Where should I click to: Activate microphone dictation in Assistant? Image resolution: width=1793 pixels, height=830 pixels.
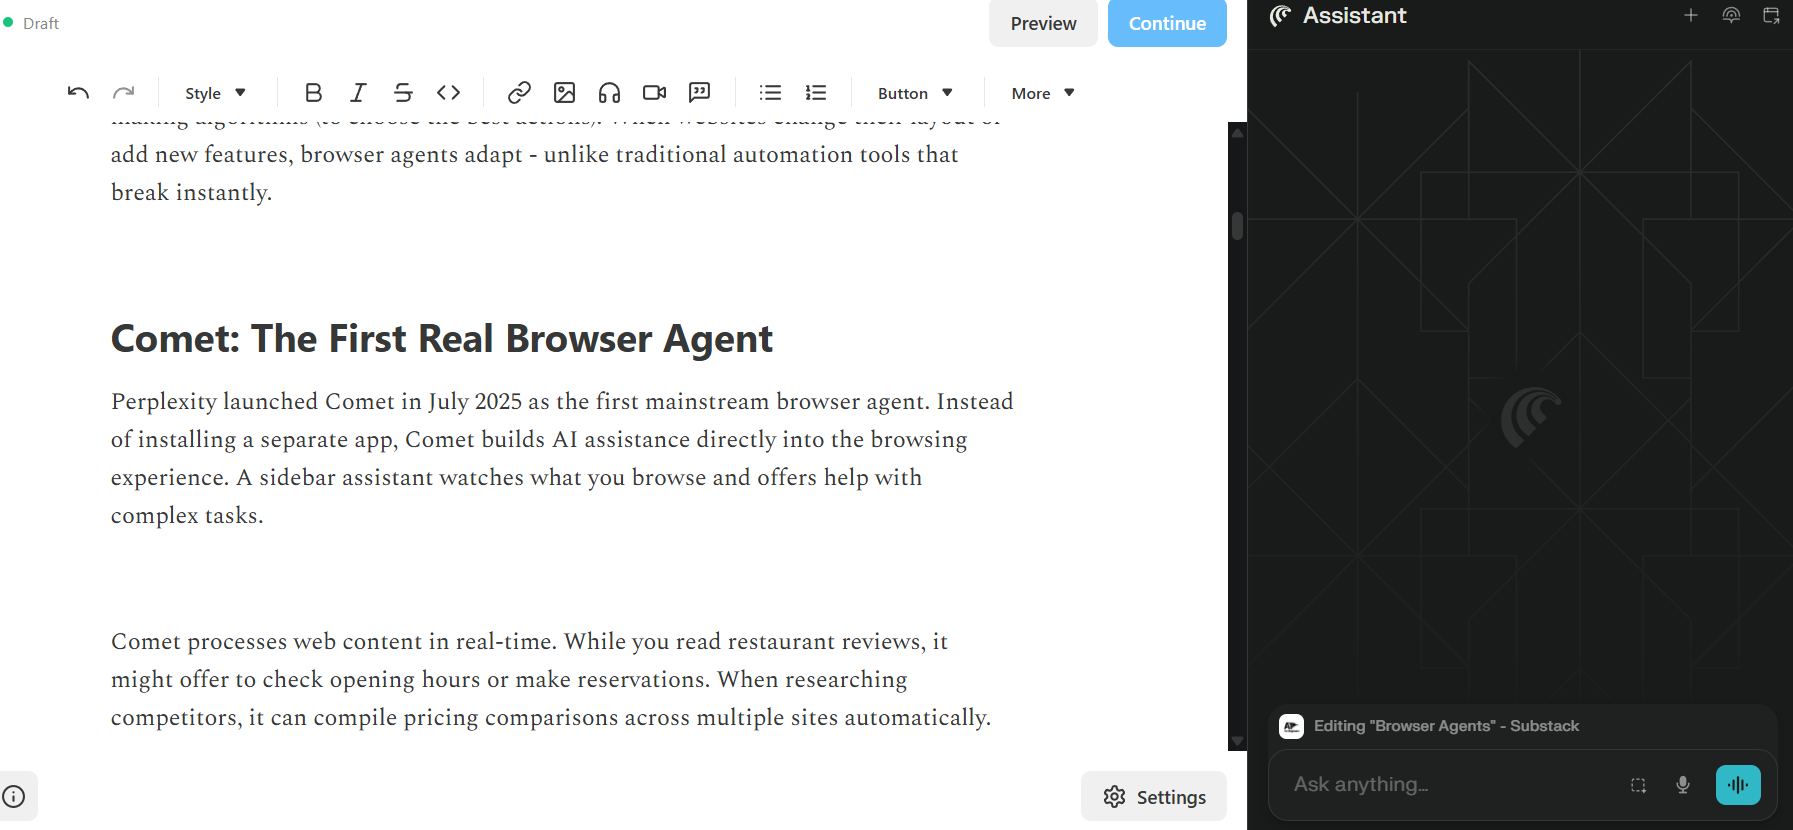pos(1683,785)
